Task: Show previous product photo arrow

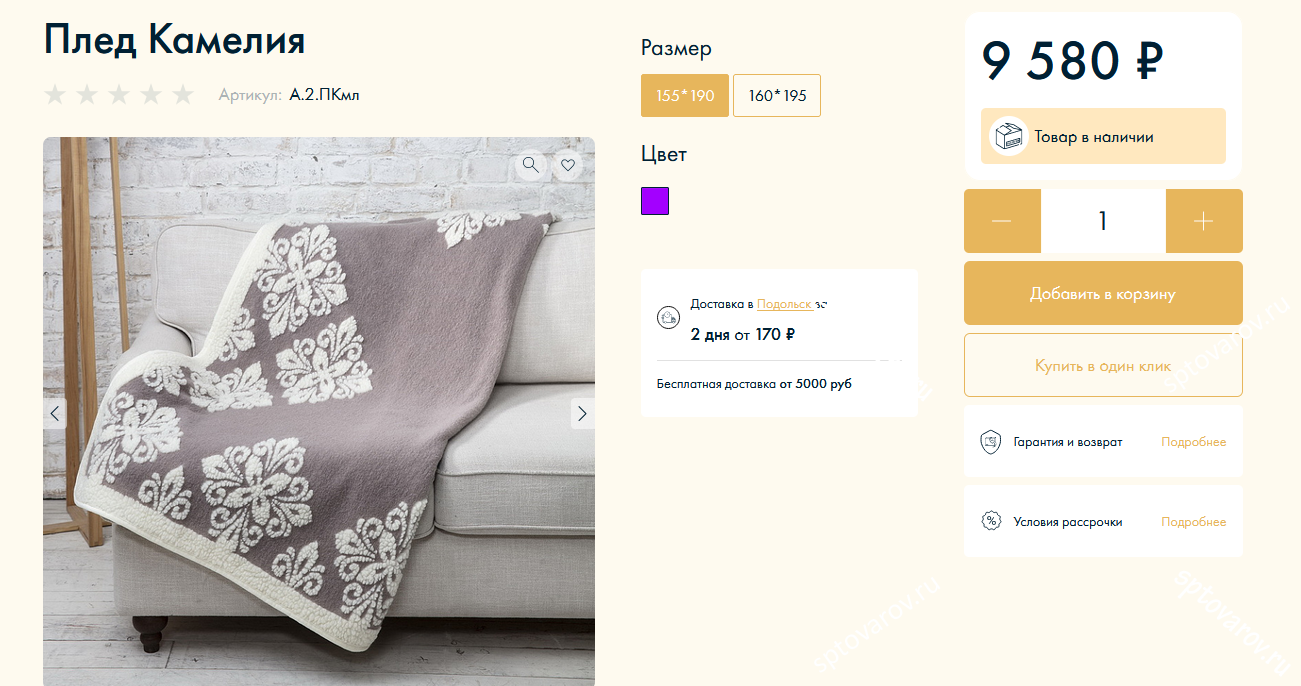Action: coord(55,413)
